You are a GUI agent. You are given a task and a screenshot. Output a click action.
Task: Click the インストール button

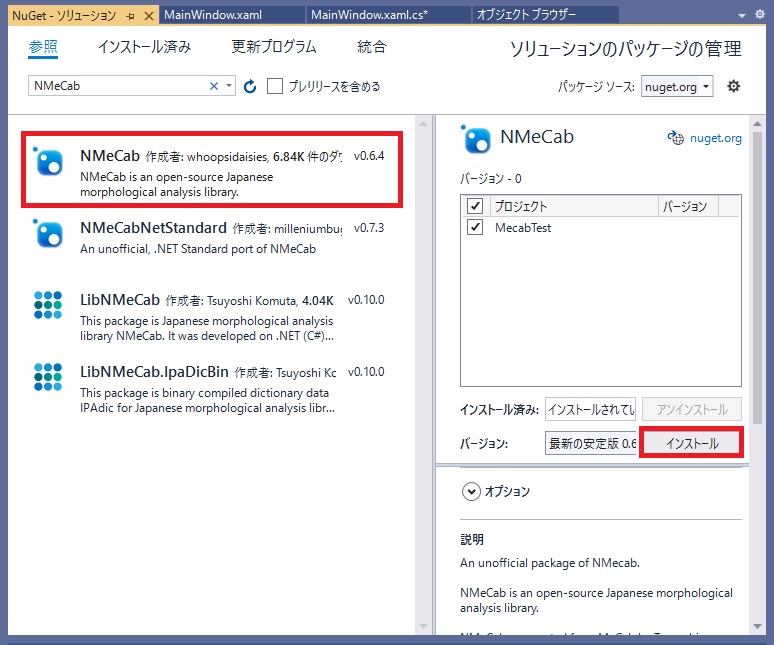(x=692, y=443)
